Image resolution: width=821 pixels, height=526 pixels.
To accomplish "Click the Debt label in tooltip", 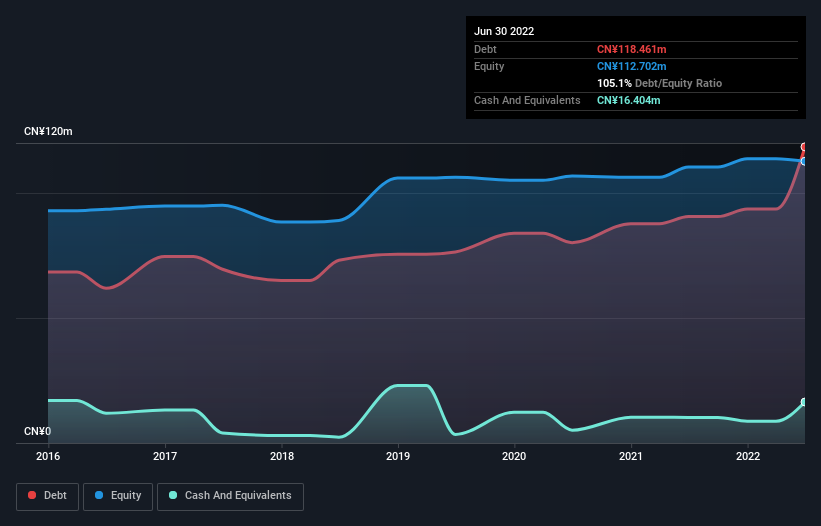I will click(x=485, y=49).
